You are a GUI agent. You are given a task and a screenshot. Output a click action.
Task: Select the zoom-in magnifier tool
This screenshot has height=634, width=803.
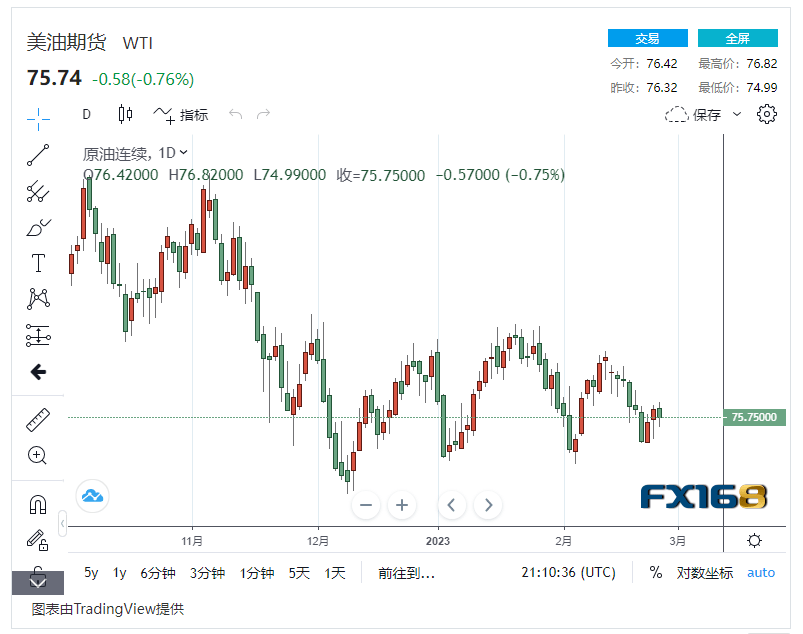click(x=38, y=455)
